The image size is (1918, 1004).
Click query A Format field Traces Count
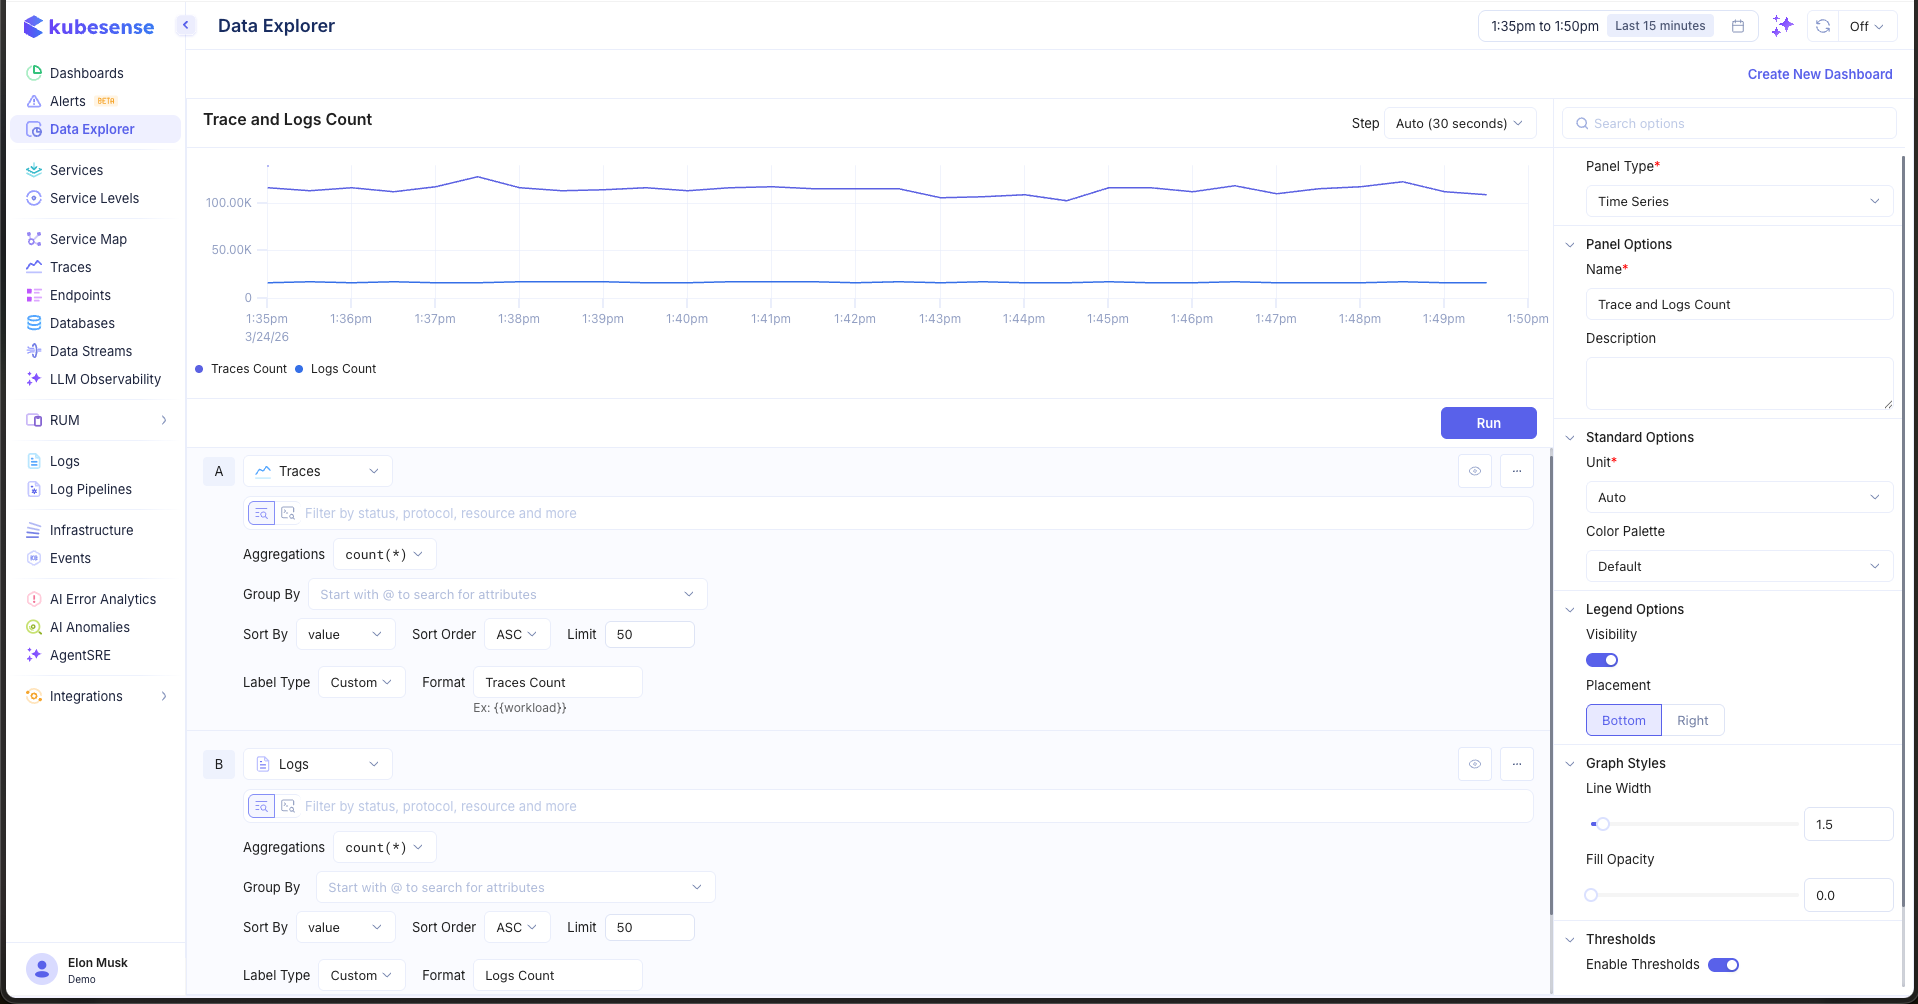coord(558,682)
